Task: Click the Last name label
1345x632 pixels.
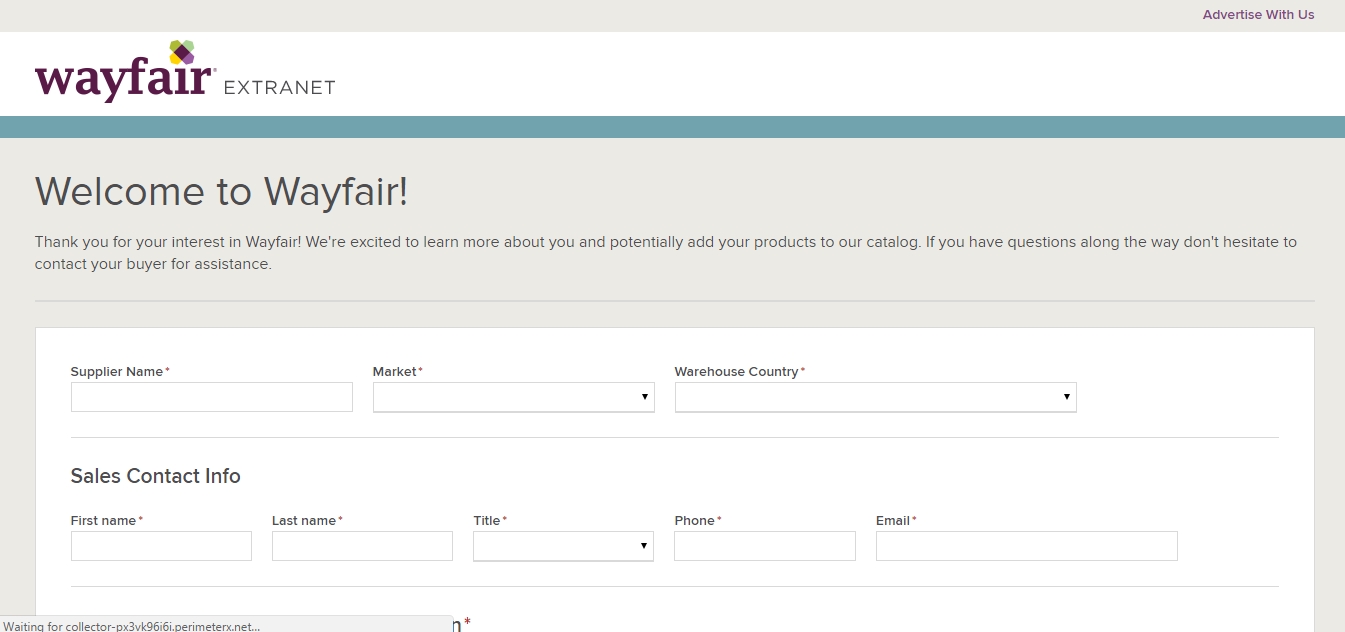Action: coord(305,521)
